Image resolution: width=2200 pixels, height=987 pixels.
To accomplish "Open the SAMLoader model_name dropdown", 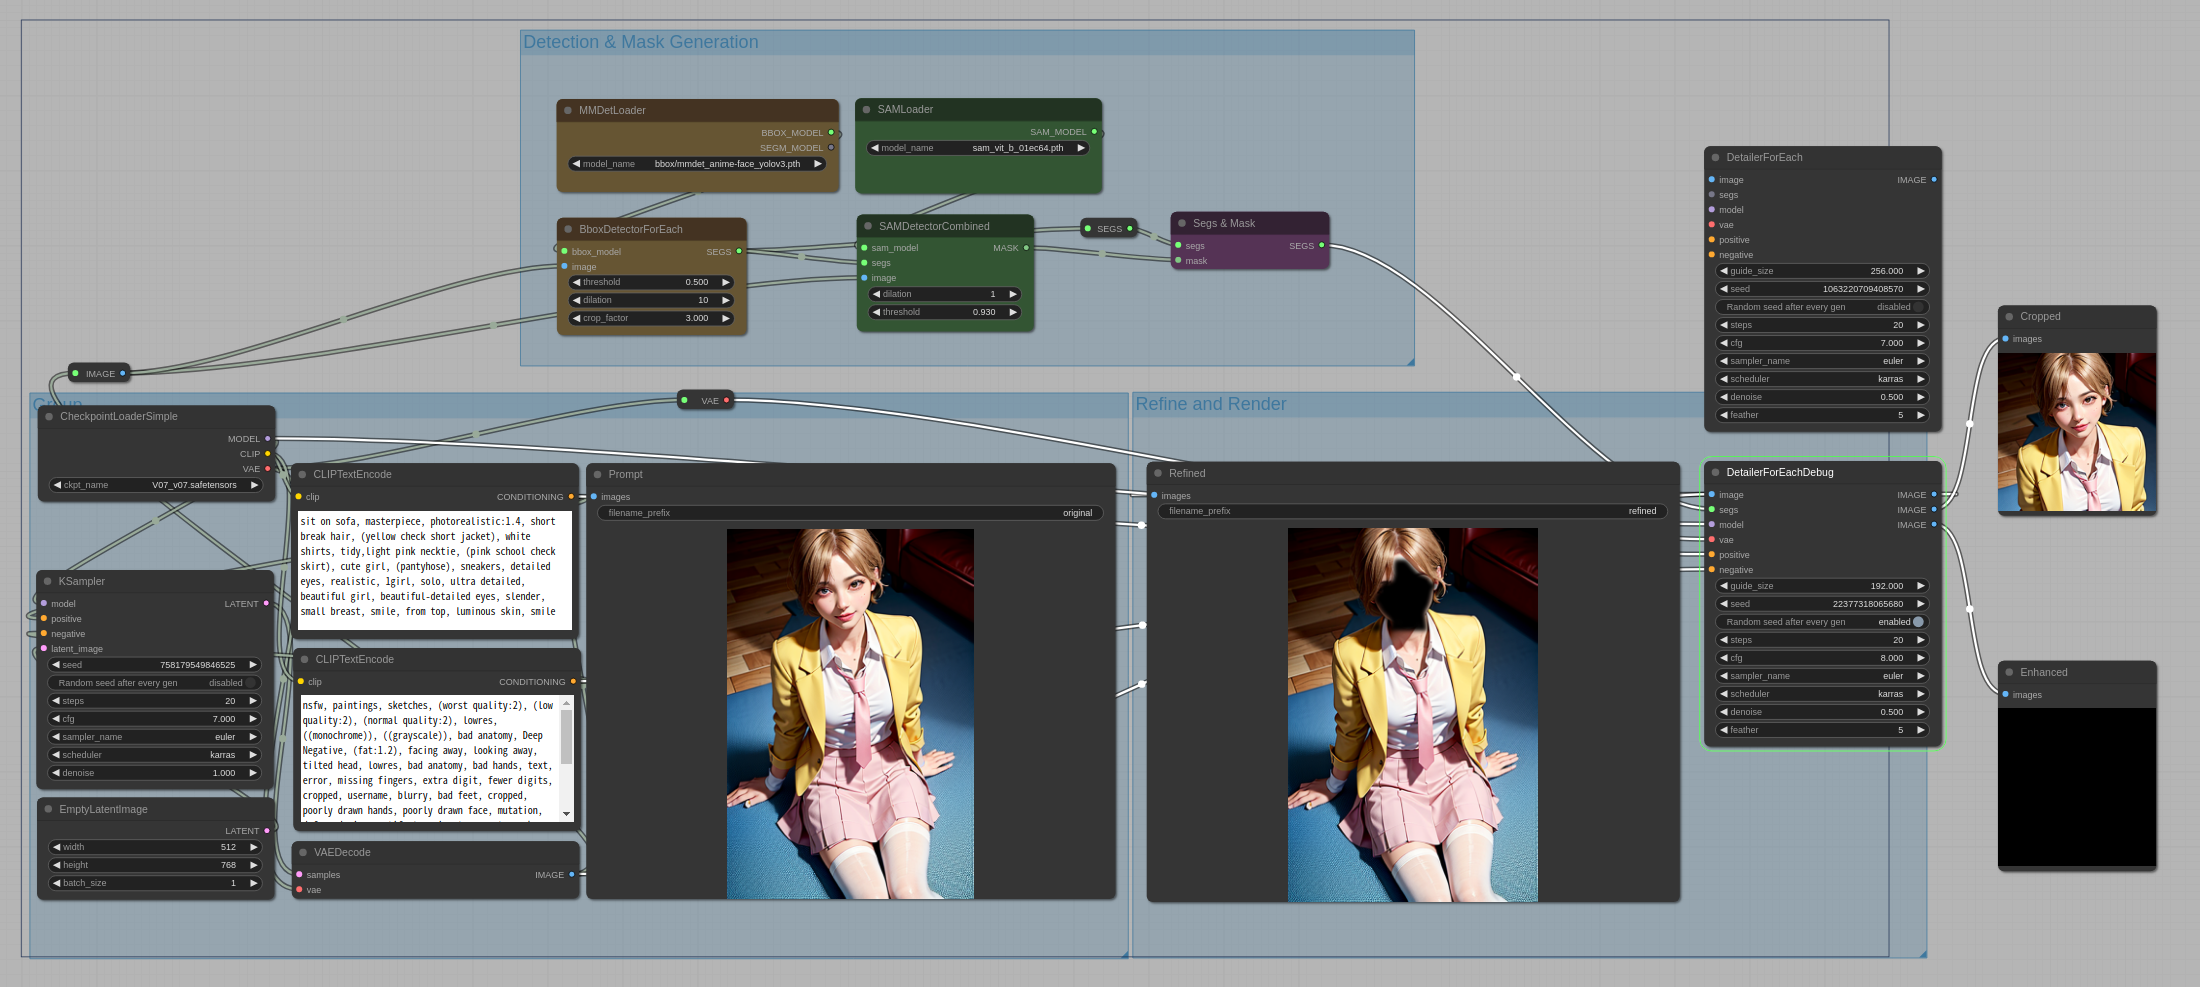I will [x=978, y=148].
